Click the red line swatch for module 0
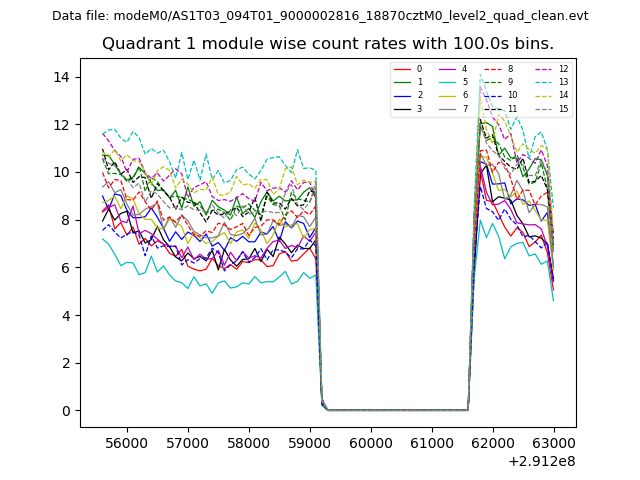The image size is (640, 480). click(x=402, y=69)
